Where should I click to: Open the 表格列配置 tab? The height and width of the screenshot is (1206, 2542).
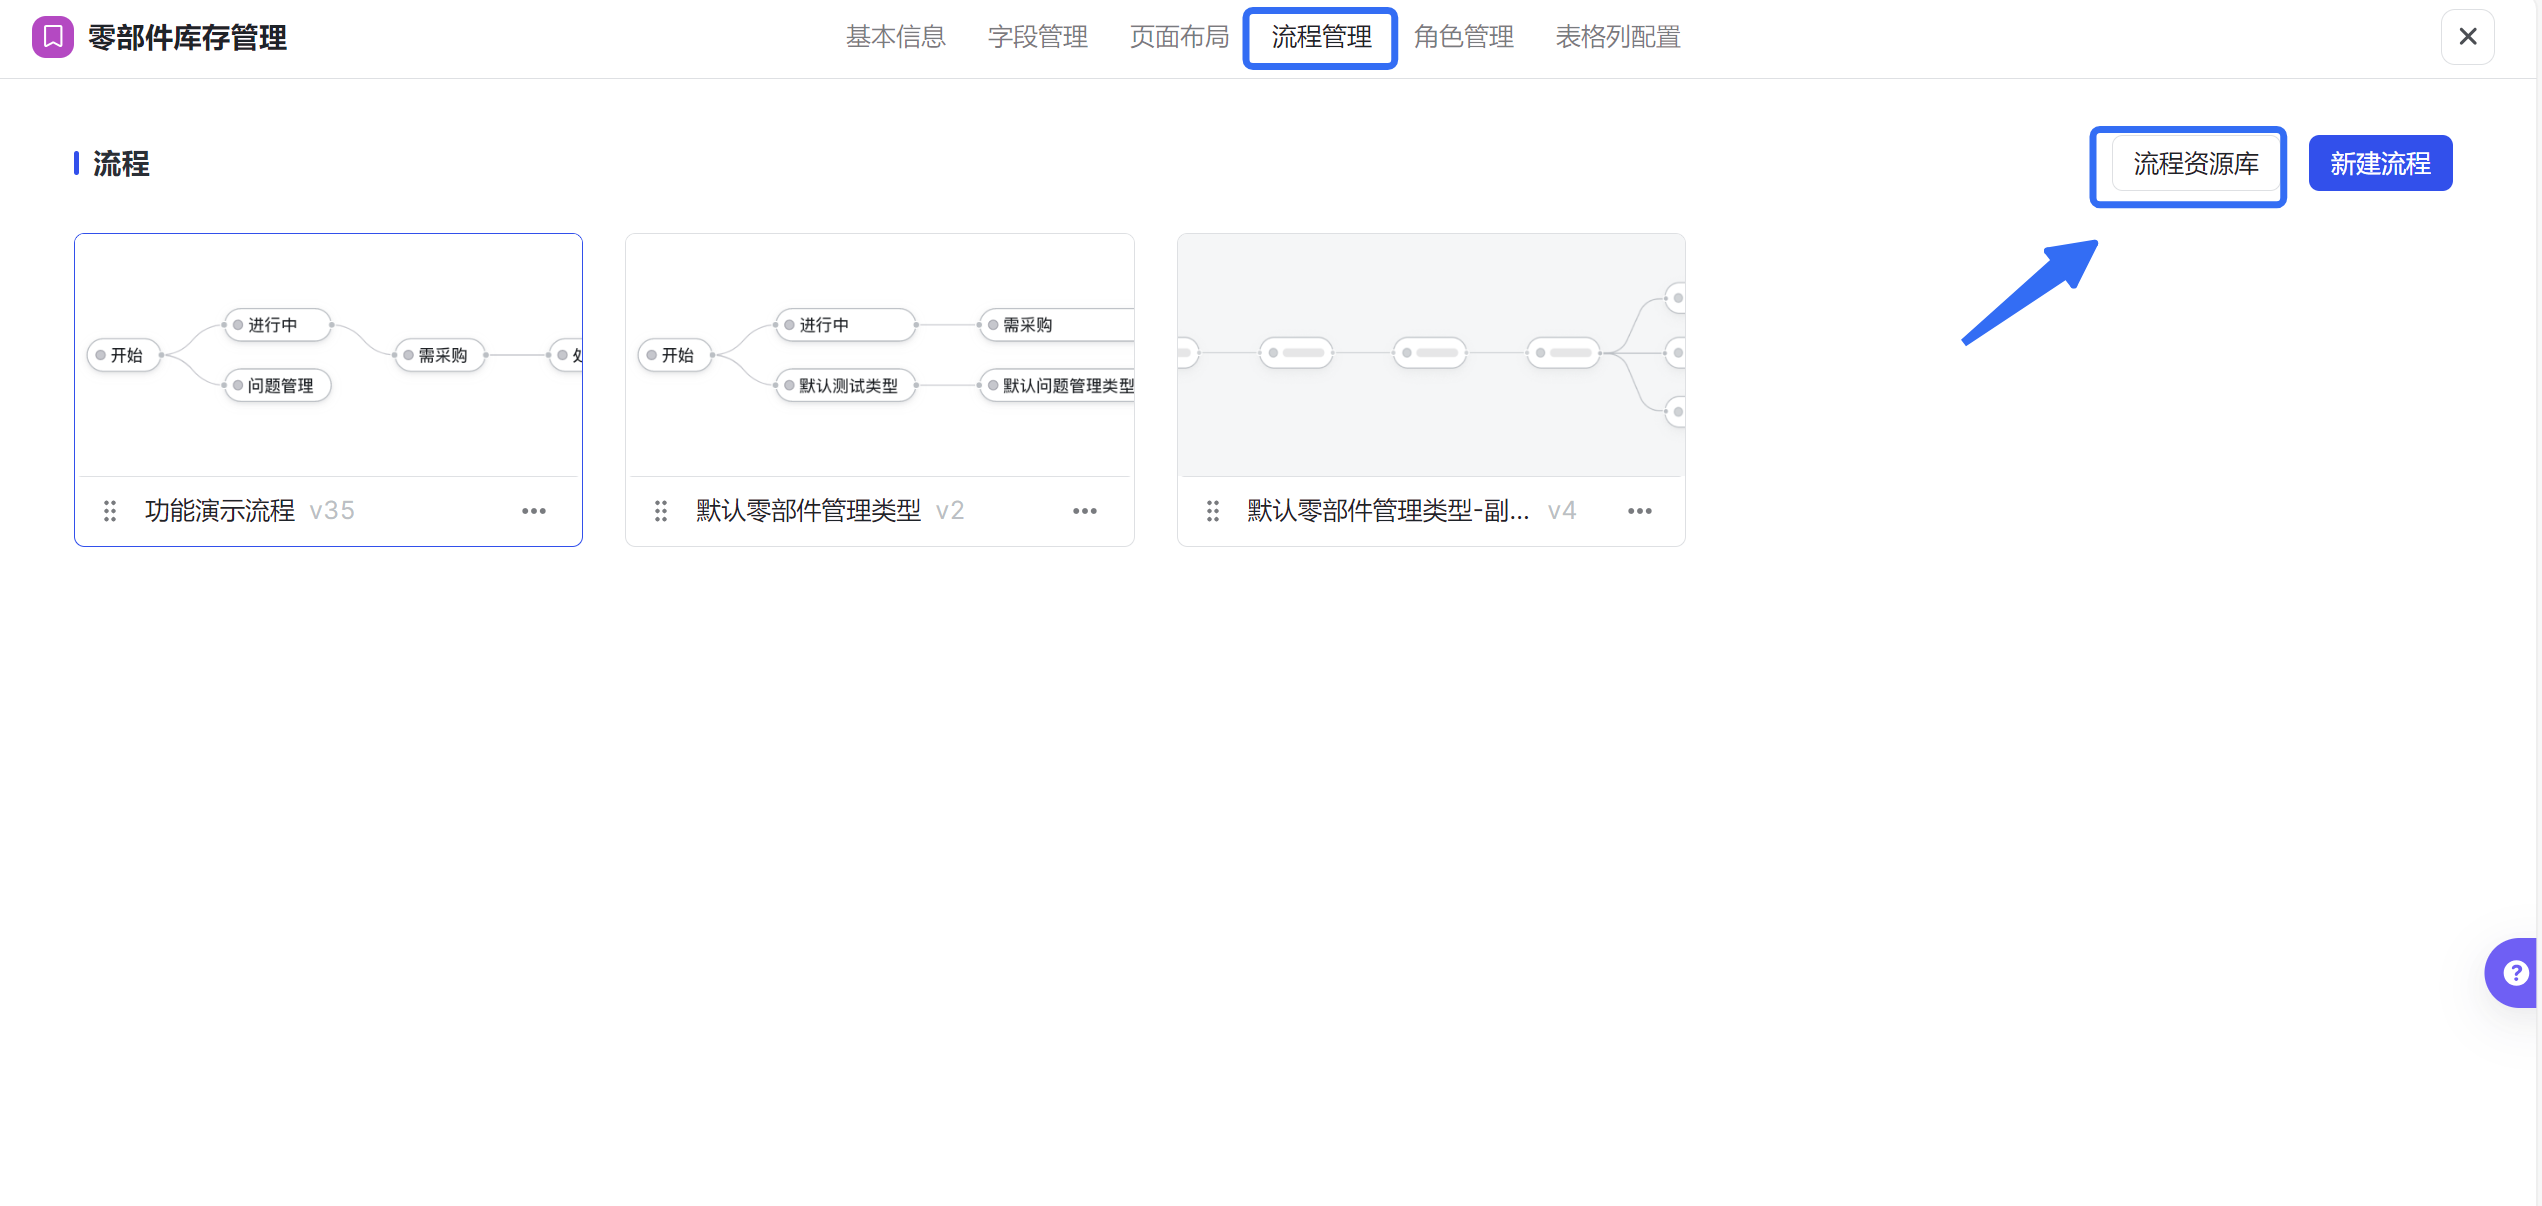(x=1617, y=37)
